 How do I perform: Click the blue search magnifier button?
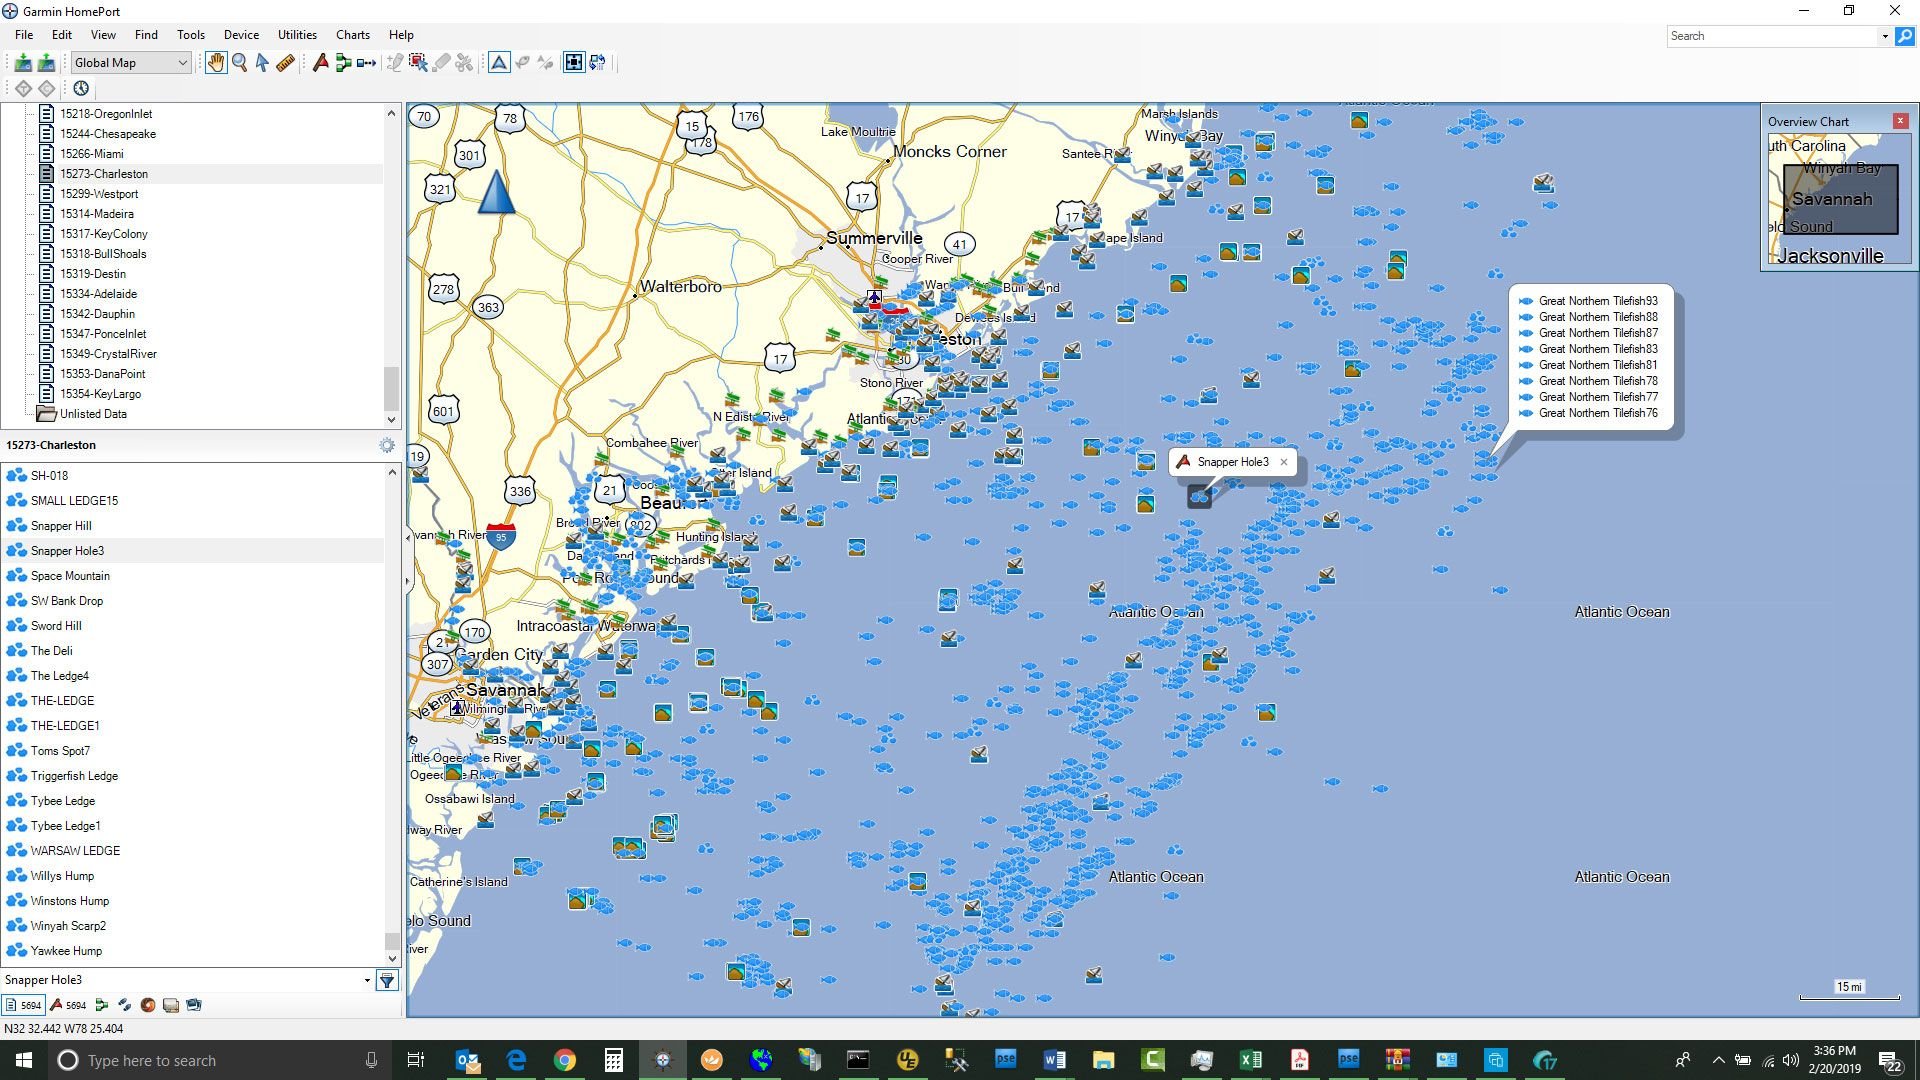point(1905,36)
